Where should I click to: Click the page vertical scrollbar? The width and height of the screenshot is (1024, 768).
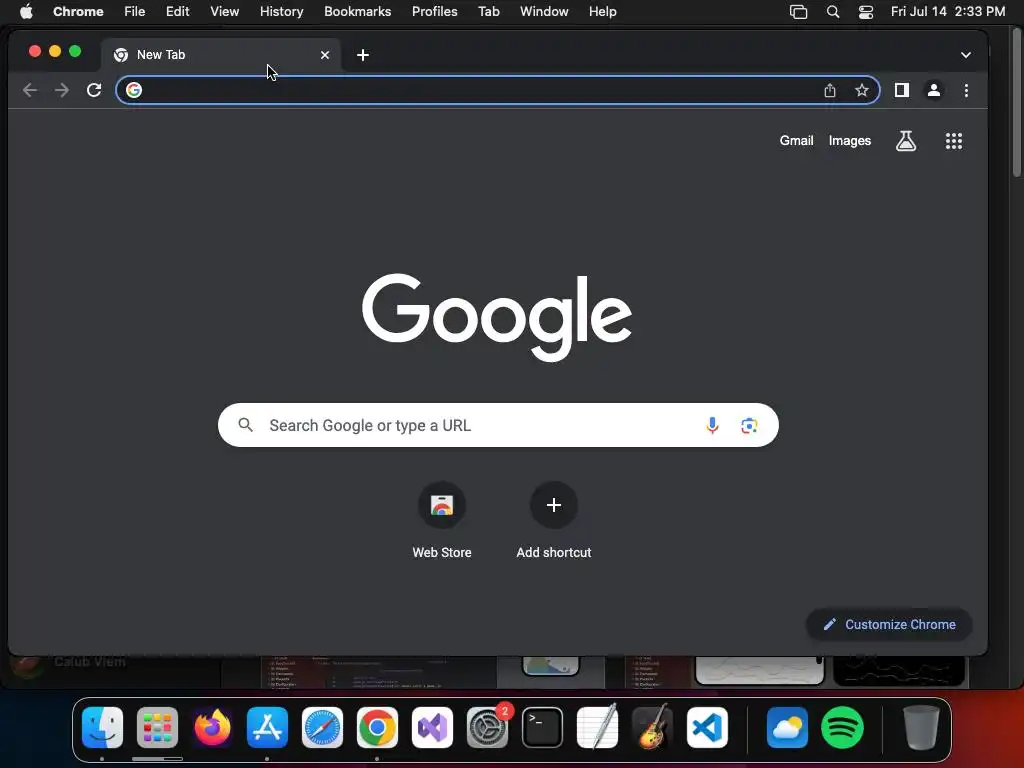[x=1017, y=104]
